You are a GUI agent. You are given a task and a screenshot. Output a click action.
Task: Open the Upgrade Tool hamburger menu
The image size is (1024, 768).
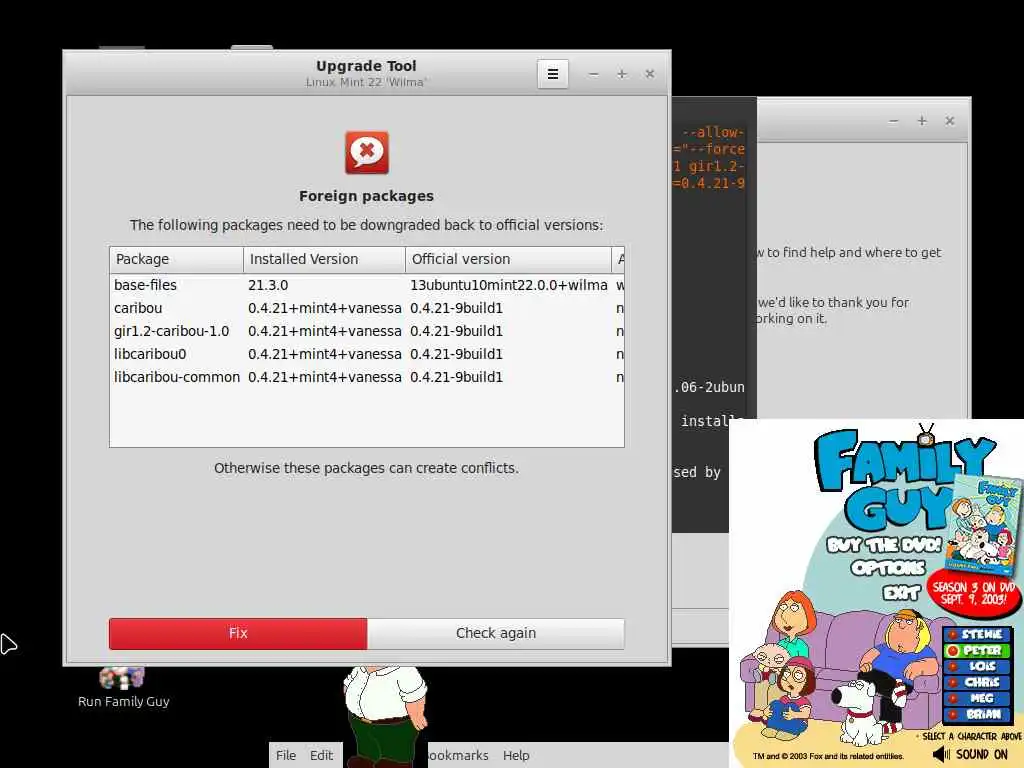click(x=552, y=74)
